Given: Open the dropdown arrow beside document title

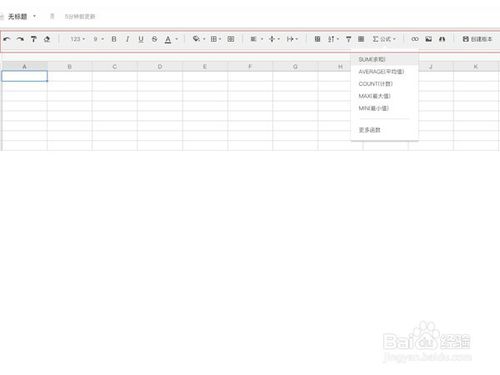Looking at the screenshot, I should (34, 16).
